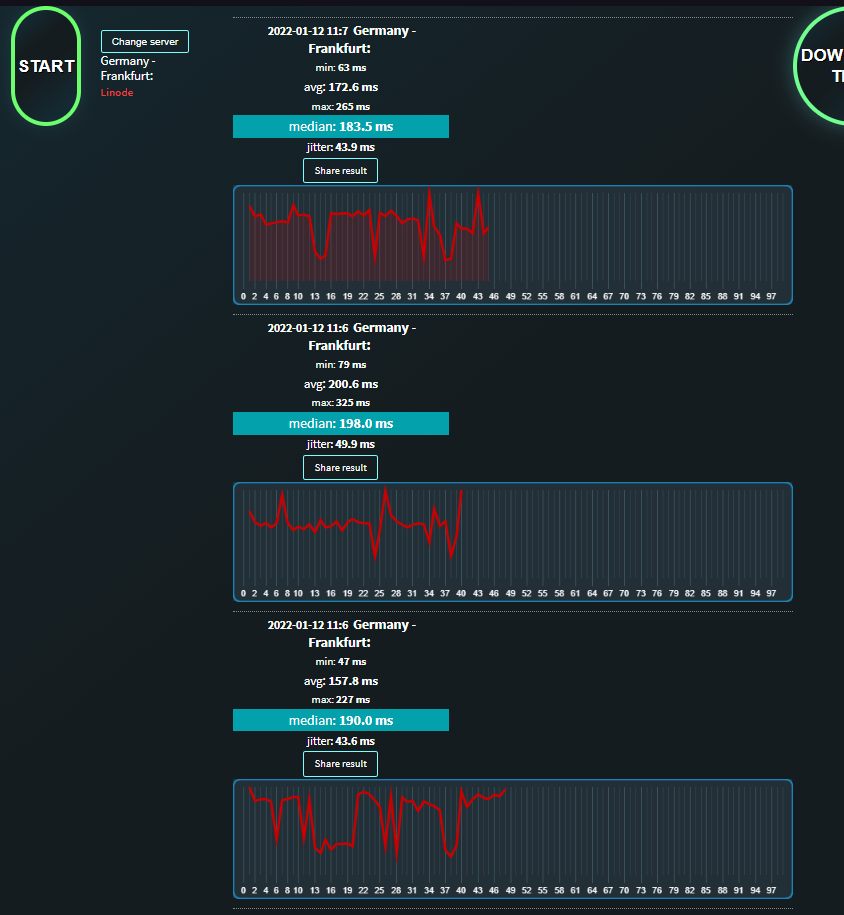The image size is (844, 915).
Task: Click the median 198.0 ms highlight bar
Action: click(341, 424)
